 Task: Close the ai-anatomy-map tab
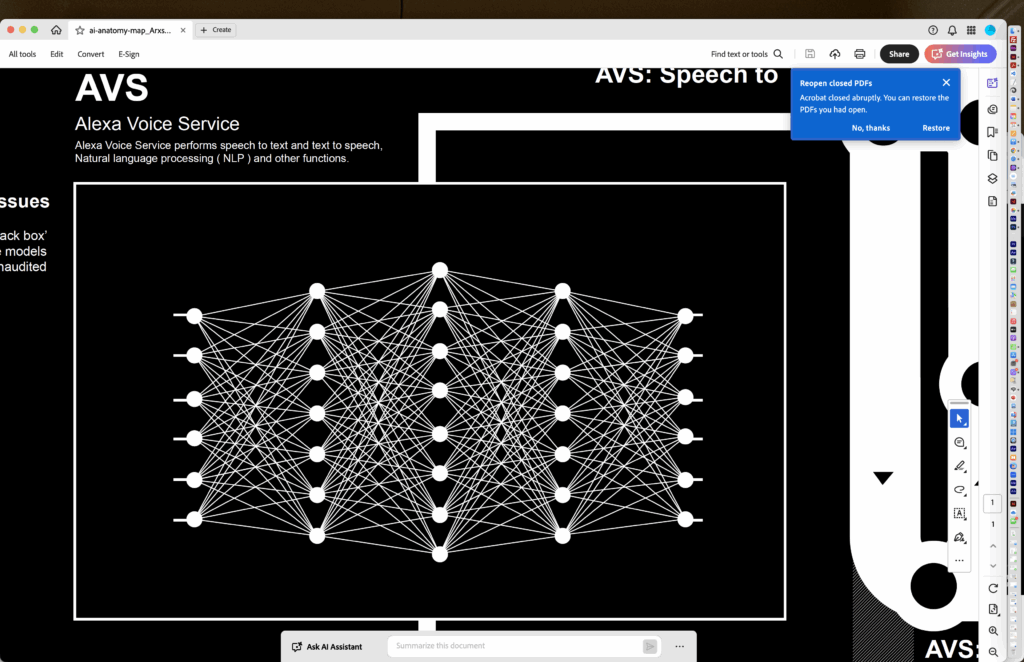click(183, 30)
